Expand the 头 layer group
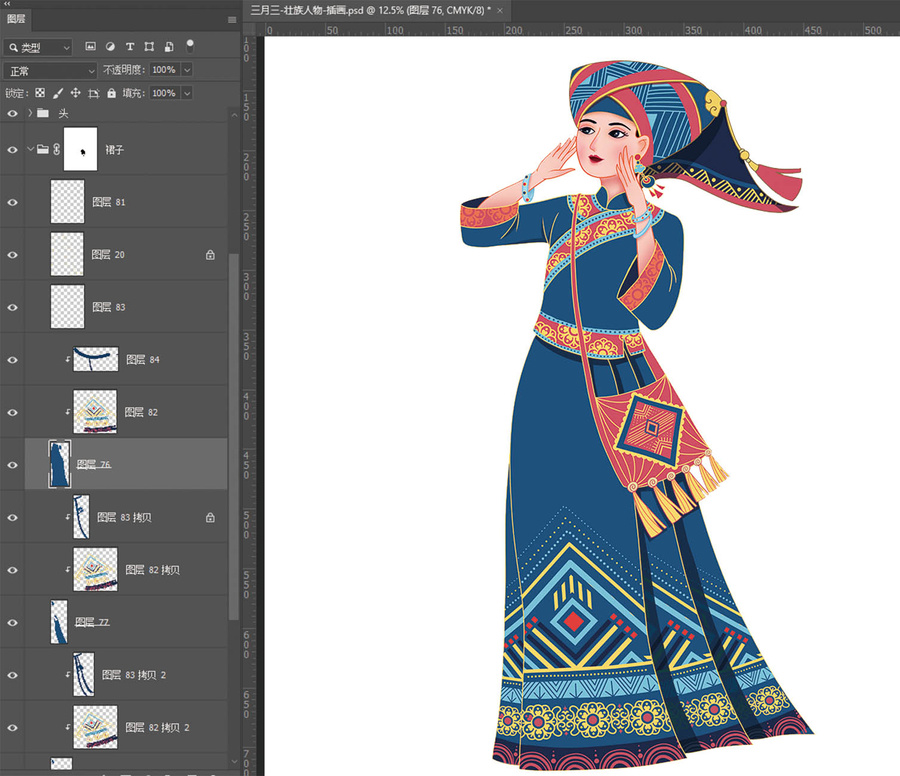This screenshot has height=776, width=900. pos(30,113)
